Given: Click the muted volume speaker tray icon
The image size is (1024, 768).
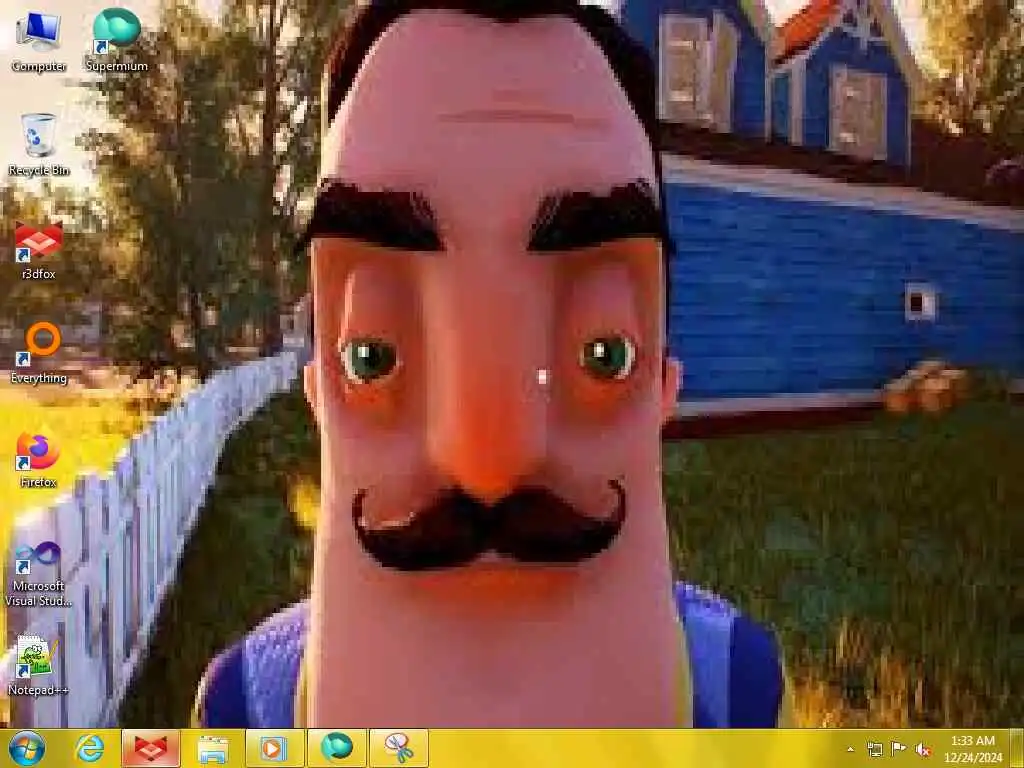Looking at the screenshot, I should pyautogui.click(x=923, y=750).
